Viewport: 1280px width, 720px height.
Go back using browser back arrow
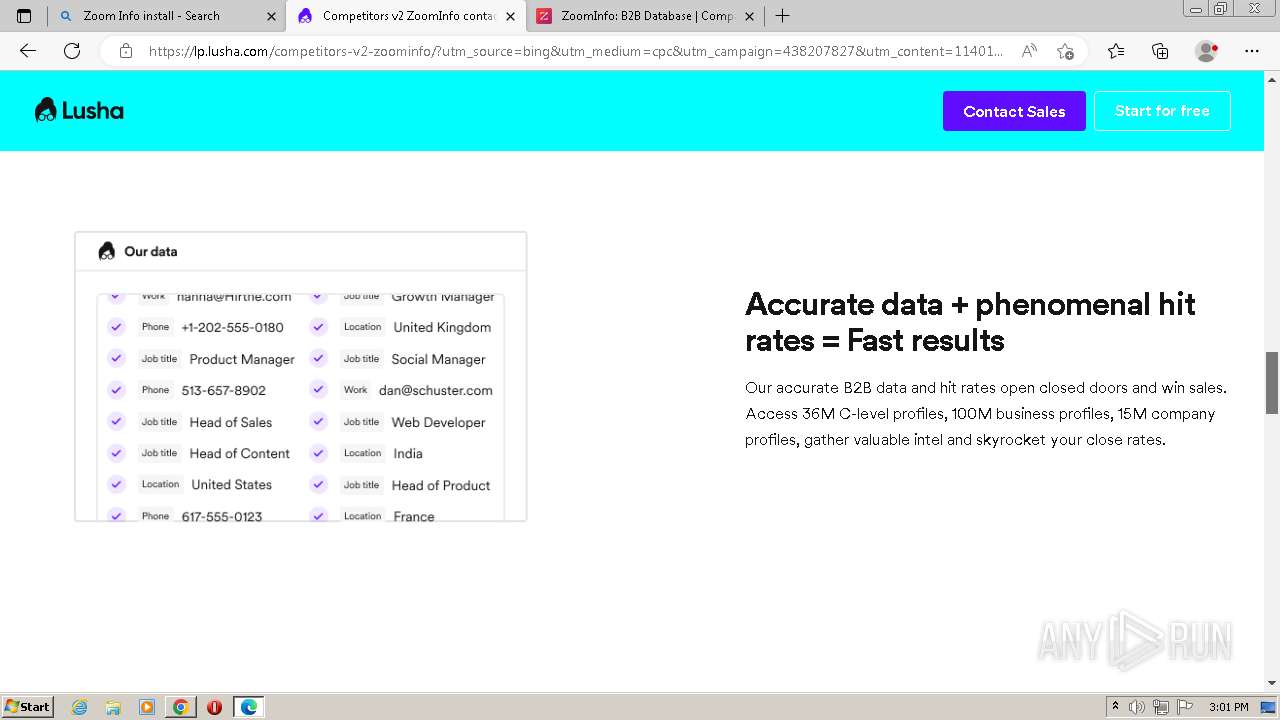(x=28, y=51)
